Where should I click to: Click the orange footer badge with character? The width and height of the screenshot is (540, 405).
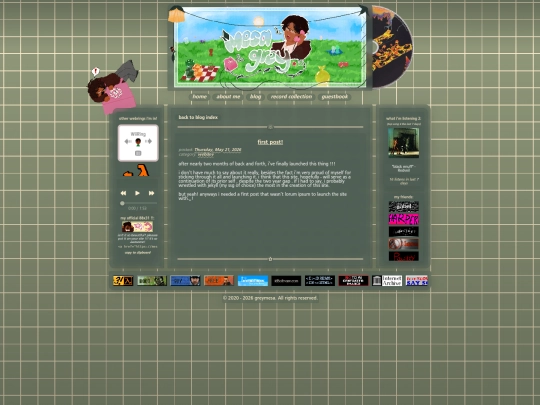(x=219, y=281)
